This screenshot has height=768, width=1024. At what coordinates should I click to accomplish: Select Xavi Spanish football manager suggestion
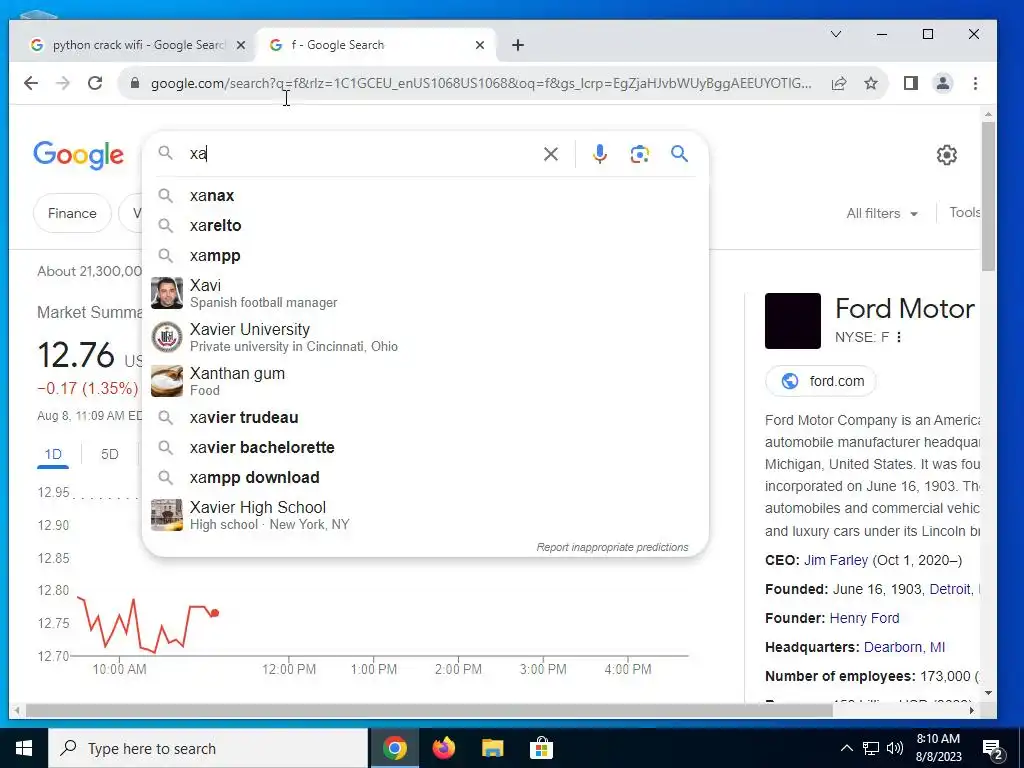[425, 293]
